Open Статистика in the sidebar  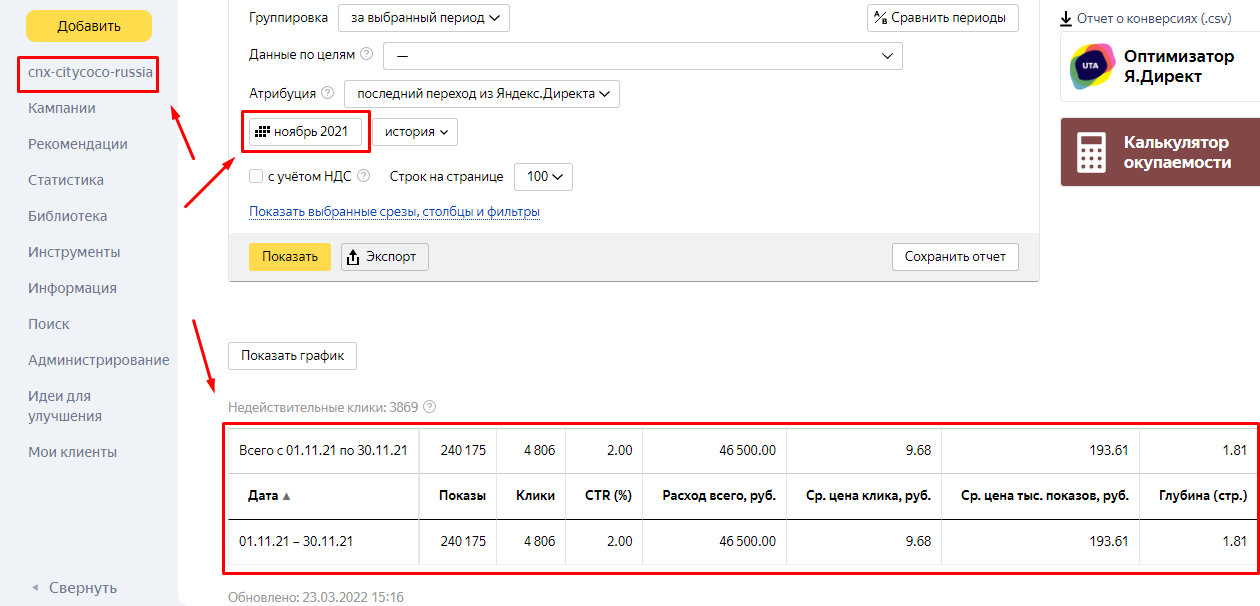coord(66,180)
